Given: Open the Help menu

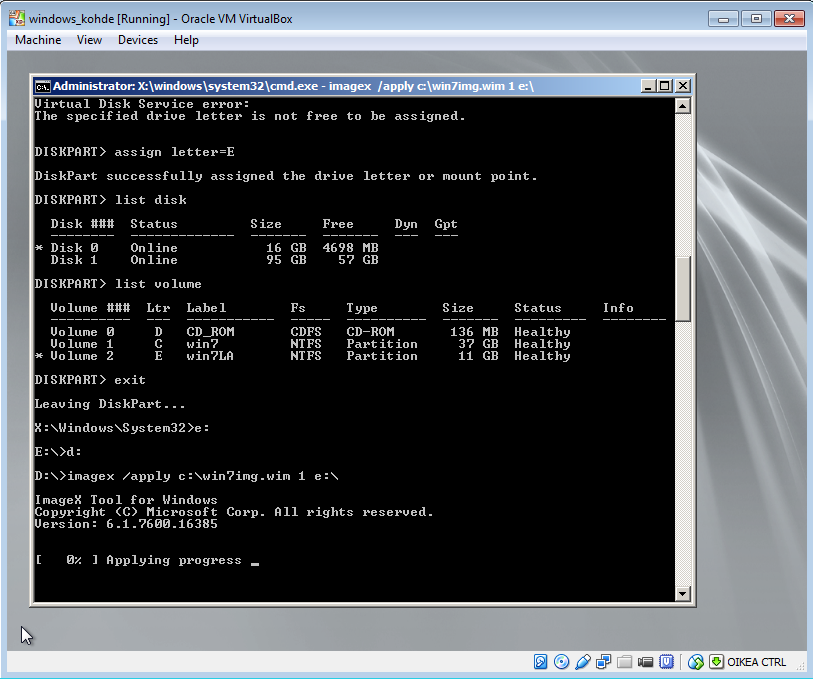Looking at the screenshot, I should (186, 40).
